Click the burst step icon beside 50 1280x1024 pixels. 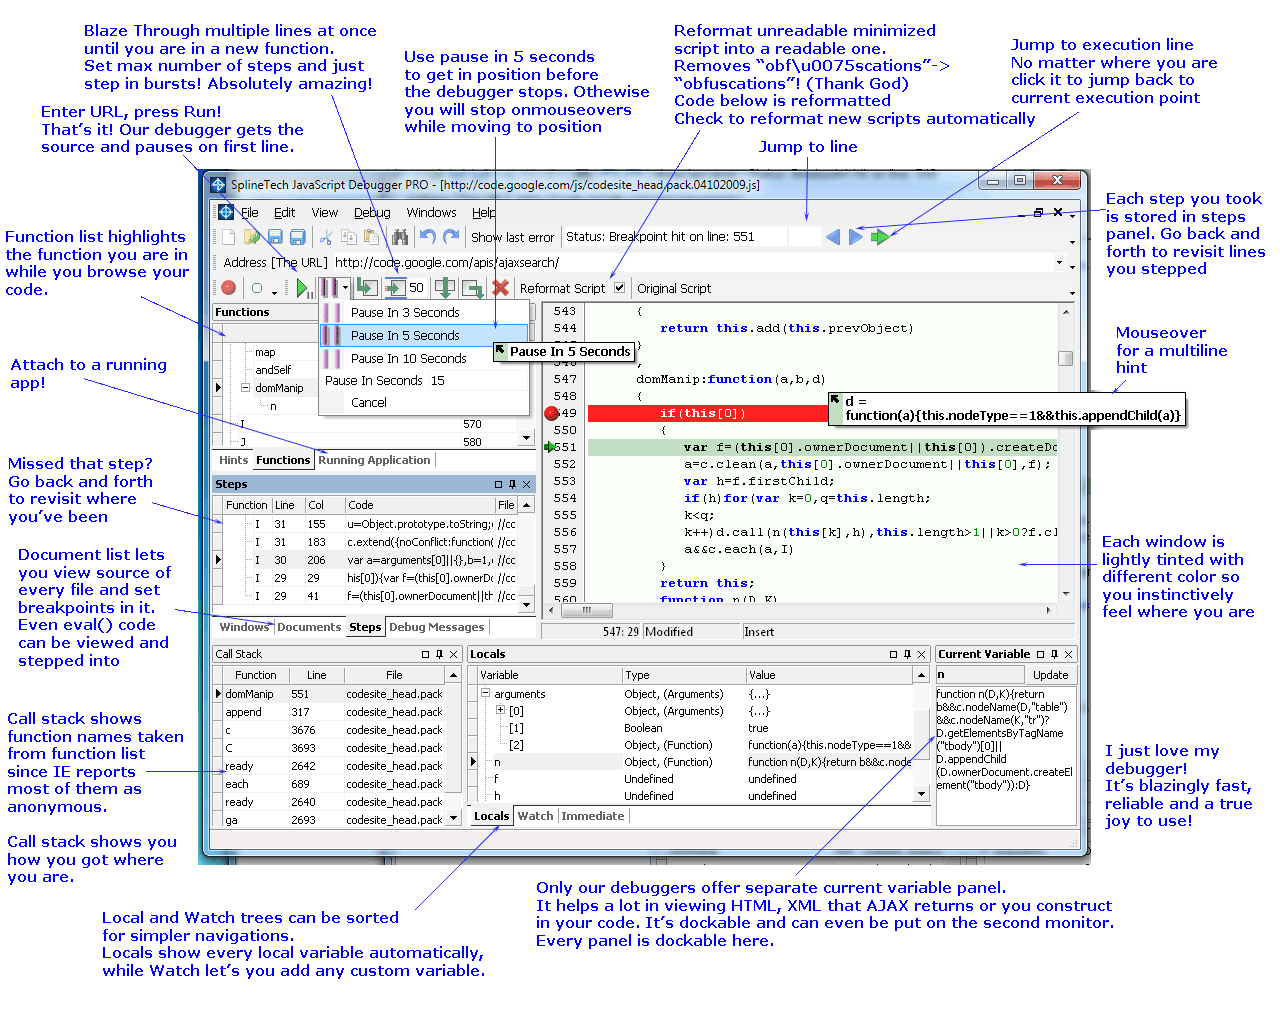(395, 288)
